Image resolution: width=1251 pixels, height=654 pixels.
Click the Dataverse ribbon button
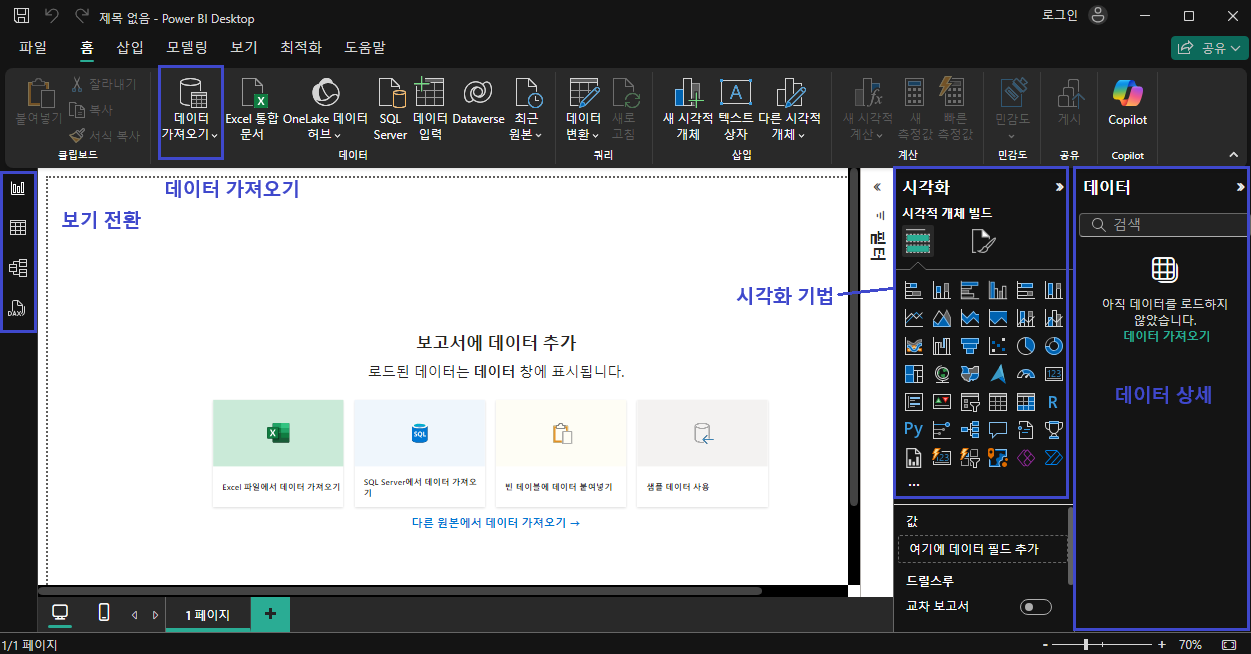[478, 103]
